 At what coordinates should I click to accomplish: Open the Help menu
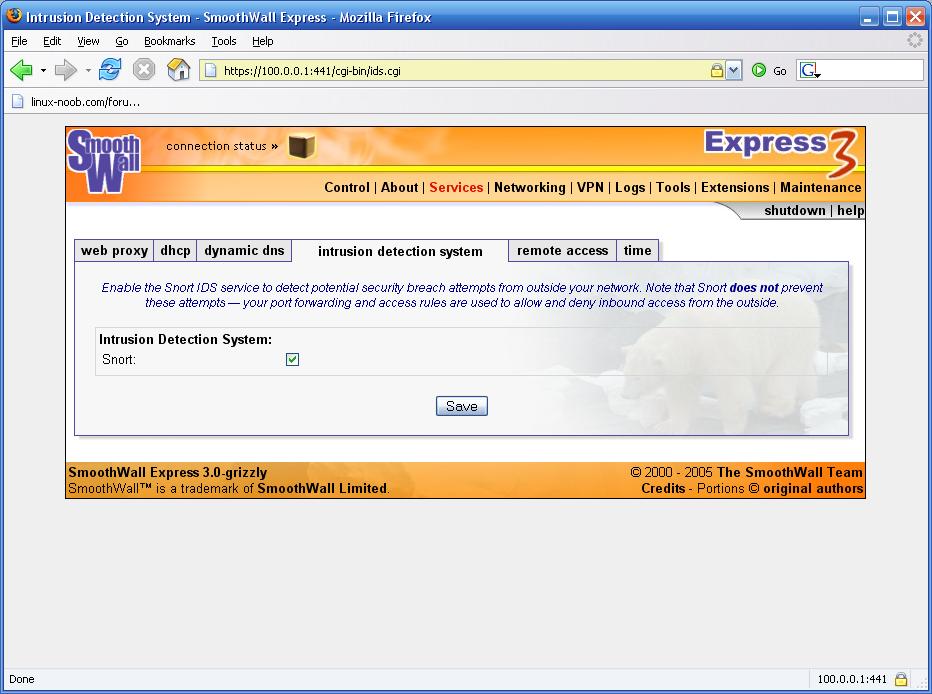(x=262, y=41)
